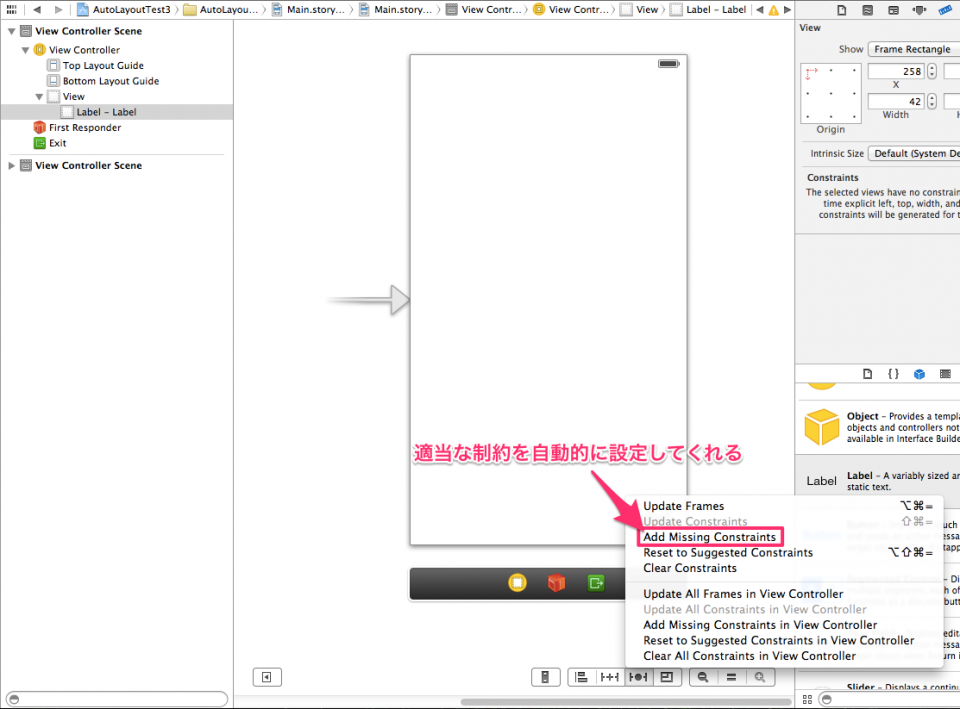Select Label item in object library
The image size is (960, 709).
coord(879,481)
